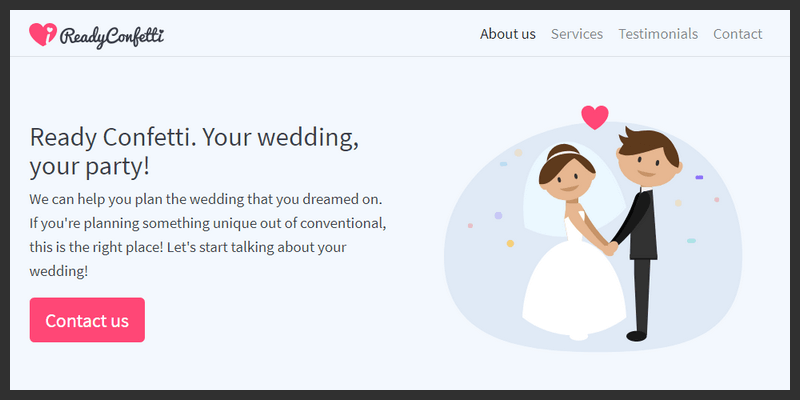
Task: Click the groom's black shoes
Action: [637, 335]
